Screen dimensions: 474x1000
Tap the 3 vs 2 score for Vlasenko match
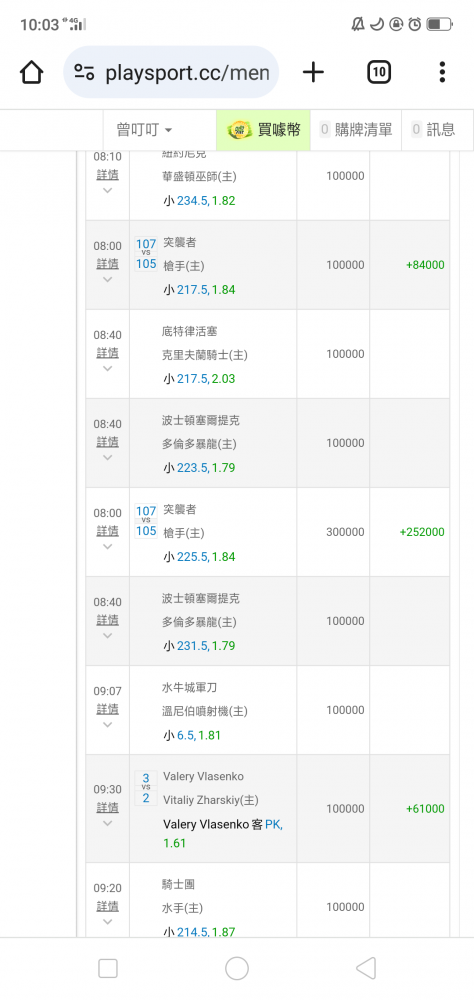point(146,788)
